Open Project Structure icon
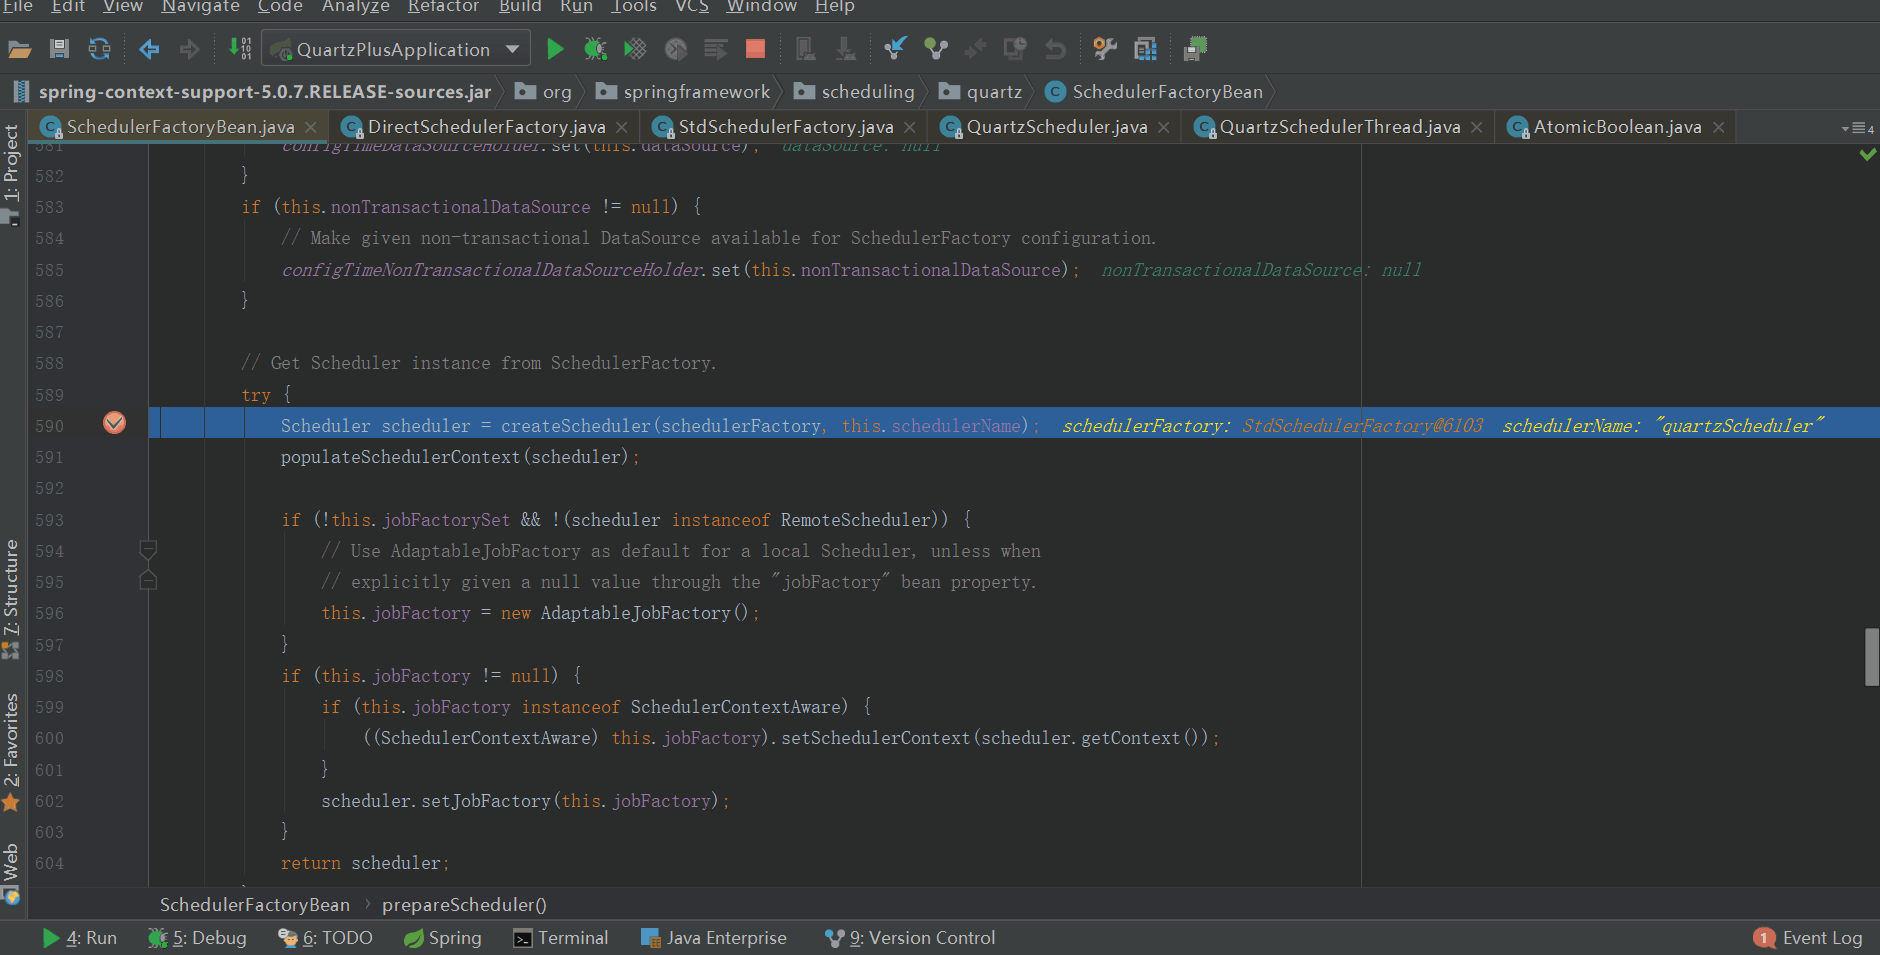 1145,48
